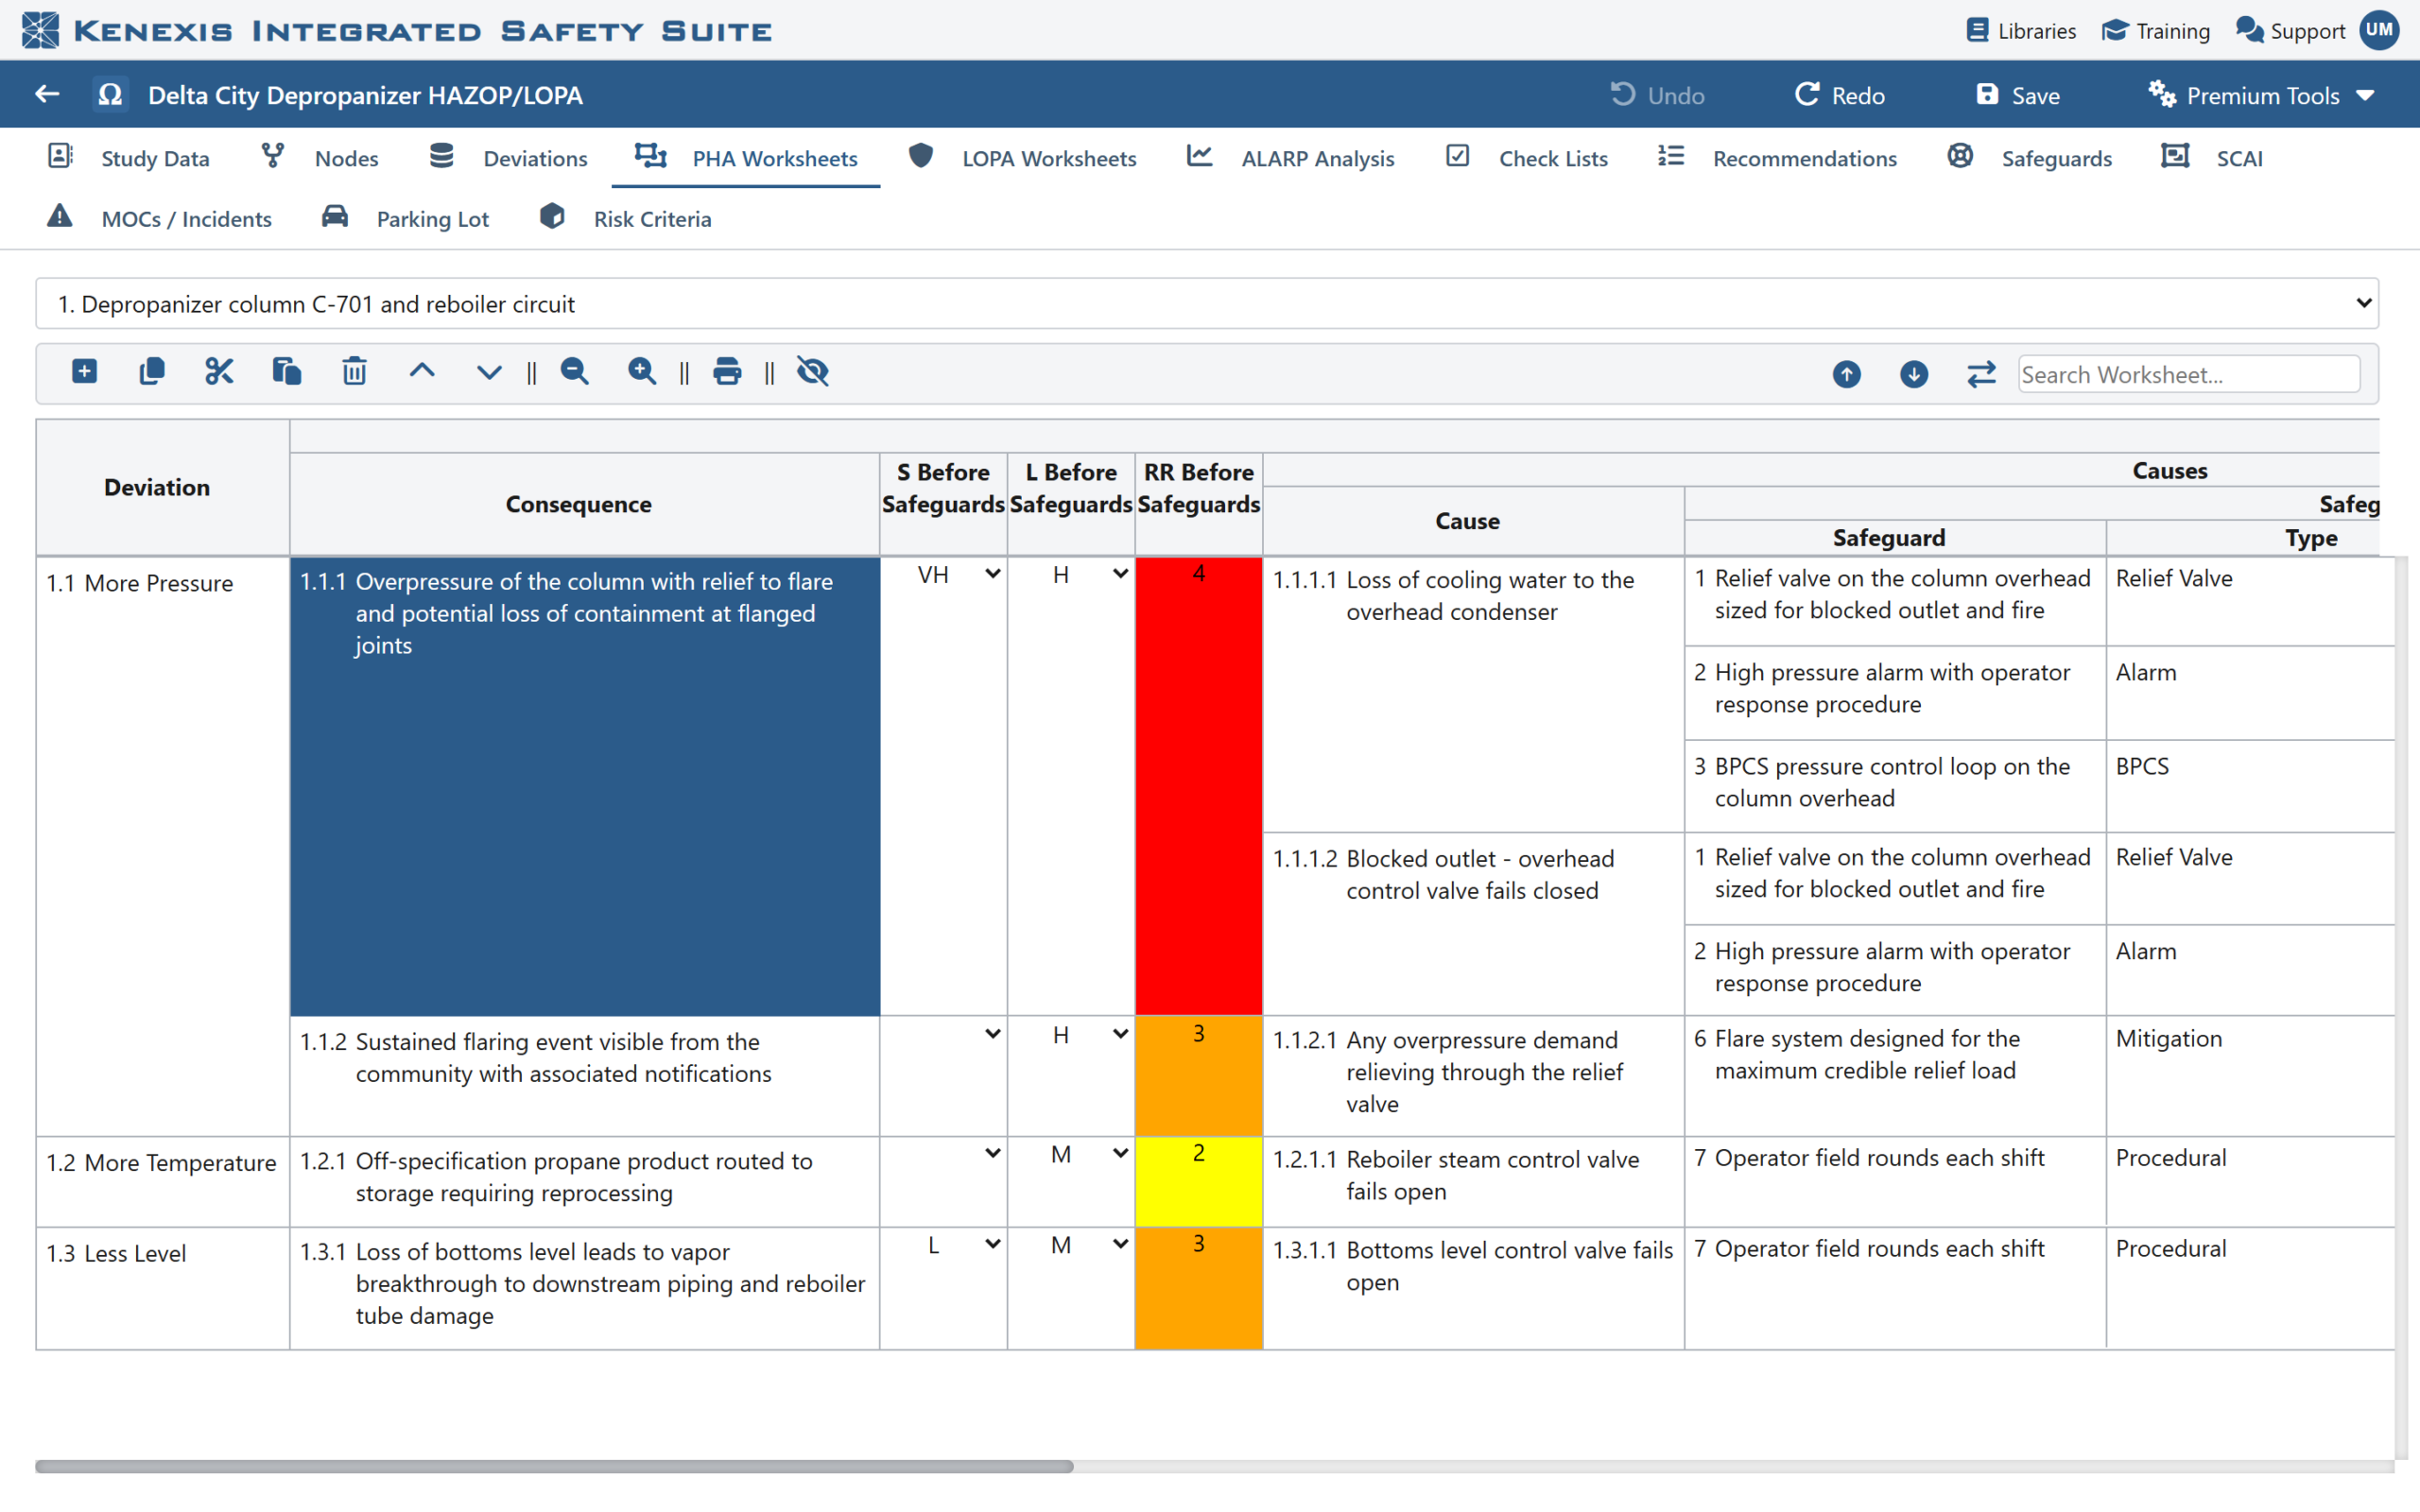The height and width of the screenshot is (1512, 2420).
Task: Click the scissors cut icon
Action: coord(219,372)
